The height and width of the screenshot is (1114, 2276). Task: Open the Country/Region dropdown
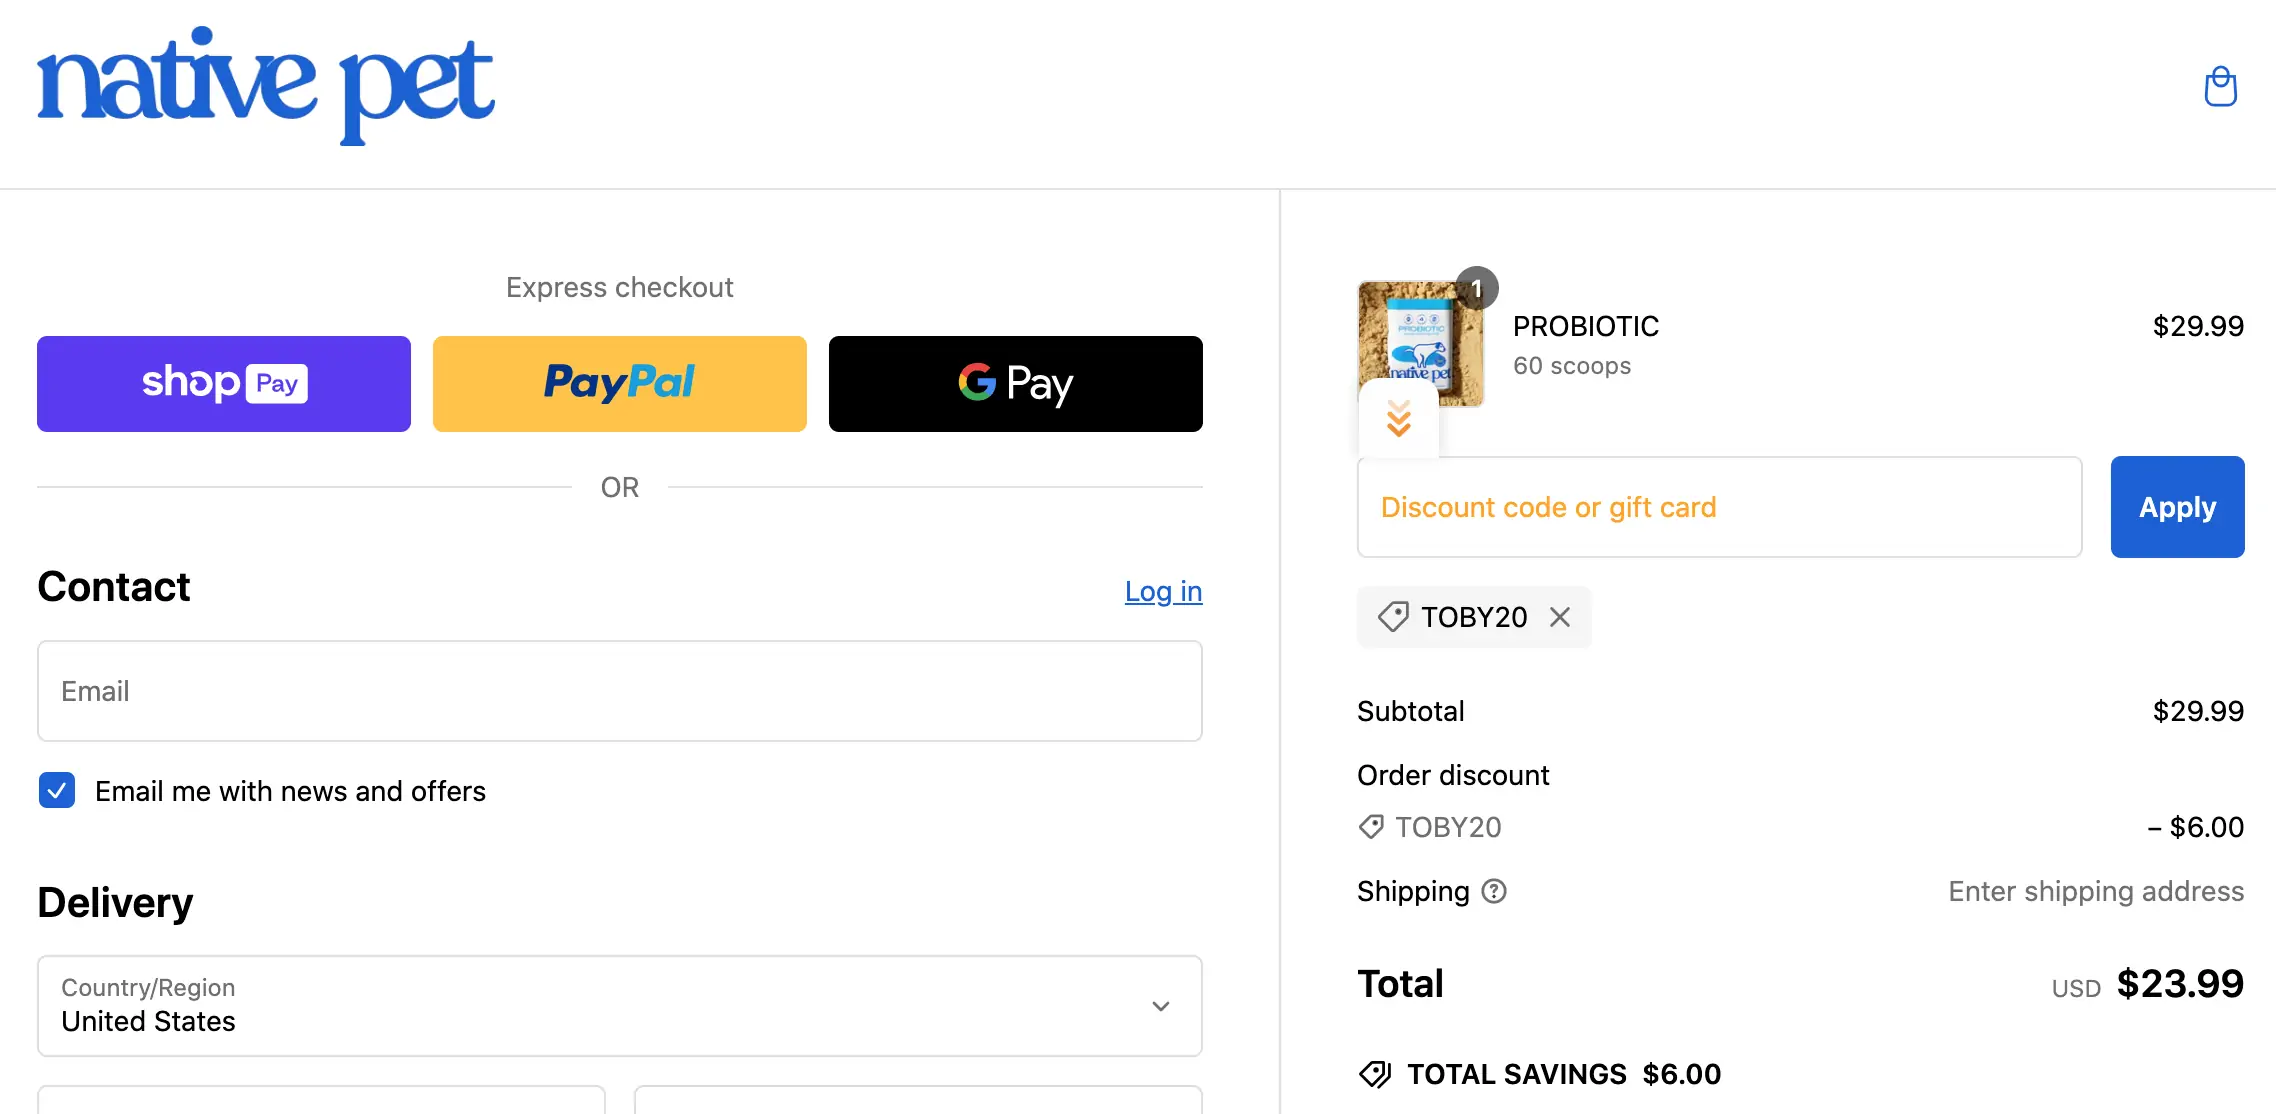click(619, 1006)
